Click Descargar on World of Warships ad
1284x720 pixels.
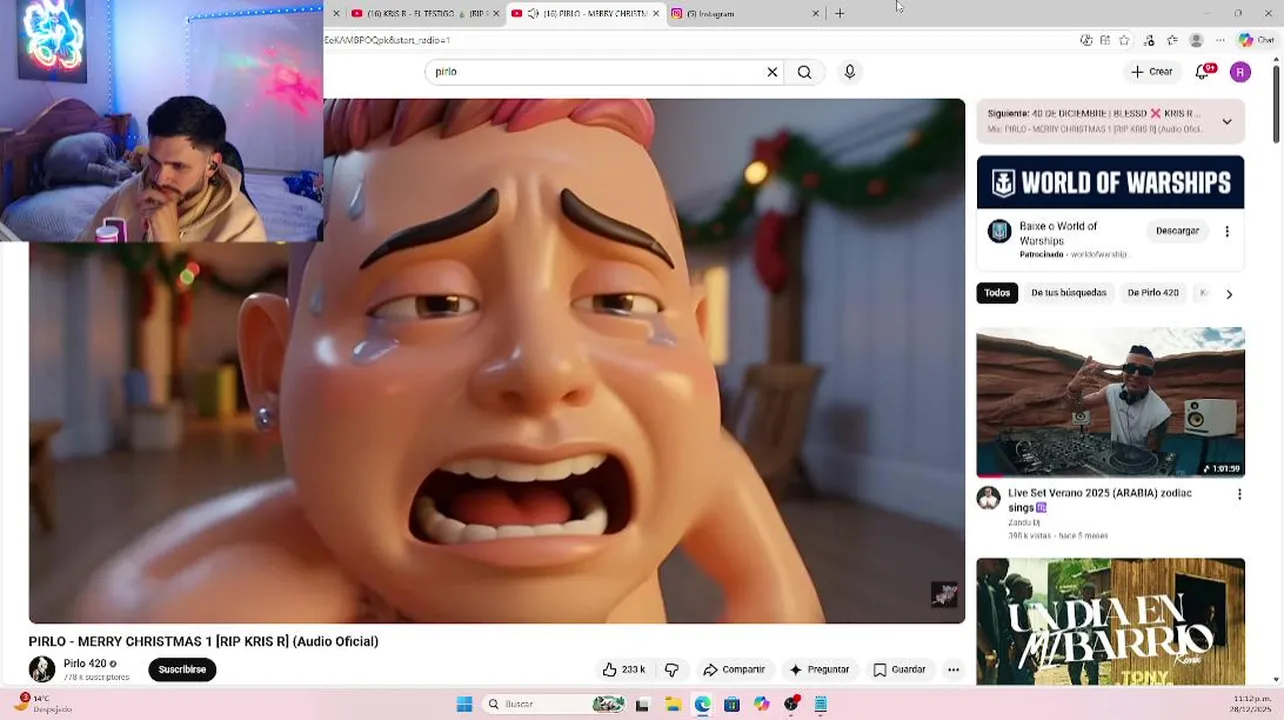point(1177,231)
